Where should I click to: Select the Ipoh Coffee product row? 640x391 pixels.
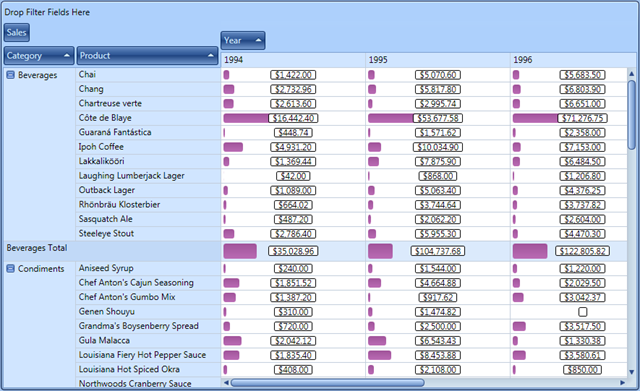coord(148,147)
